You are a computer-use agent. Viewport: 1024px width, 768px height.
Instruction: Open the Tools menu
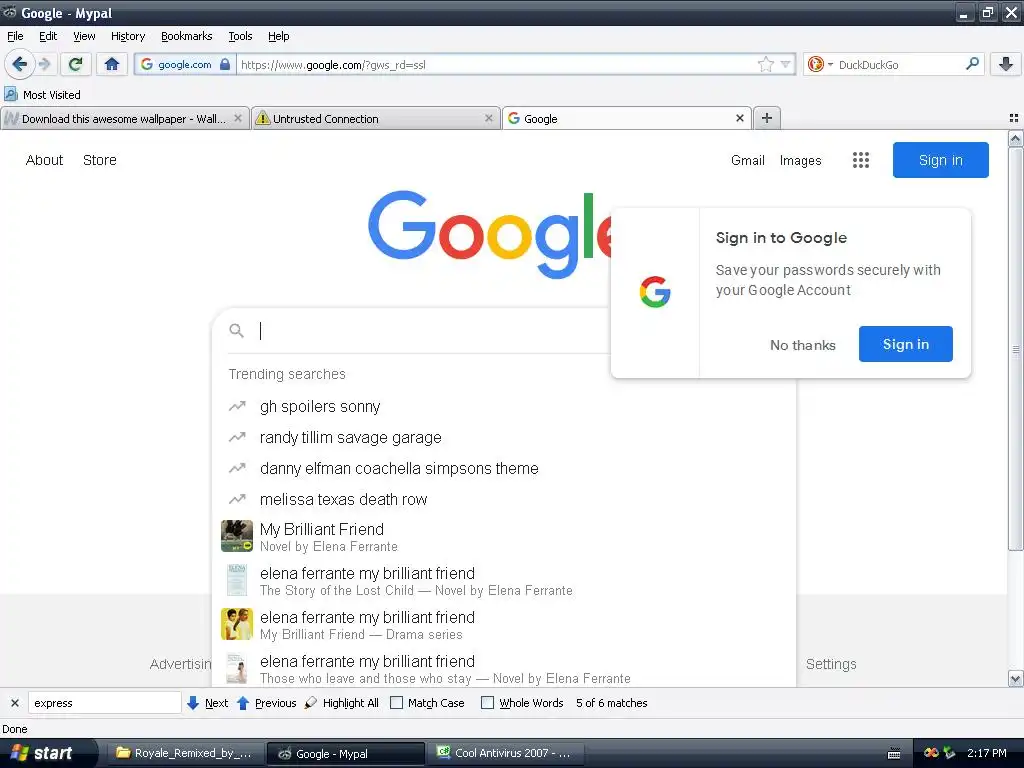[x=240, y=36]
